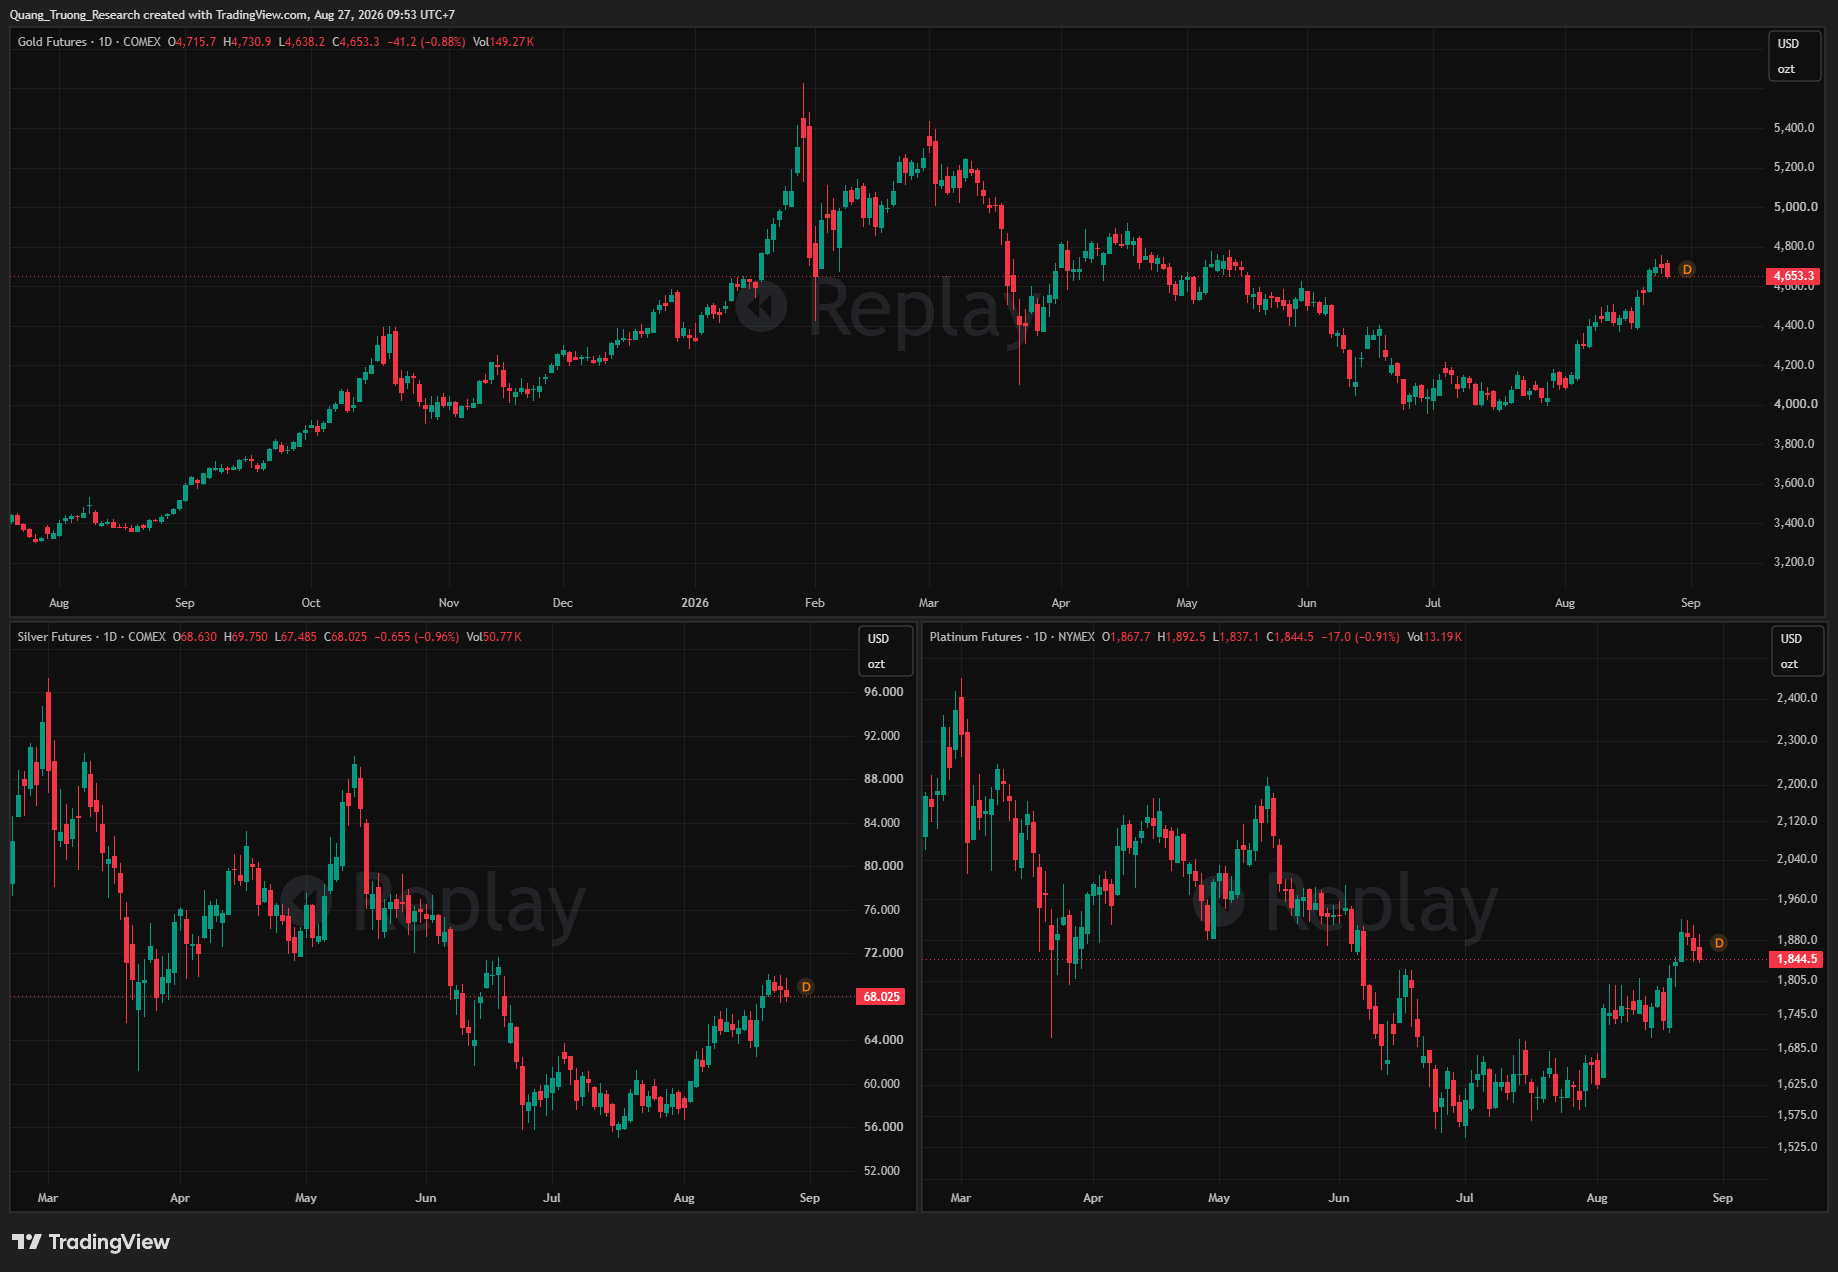Click the Apr label on Platinum time axis

1093,1198
